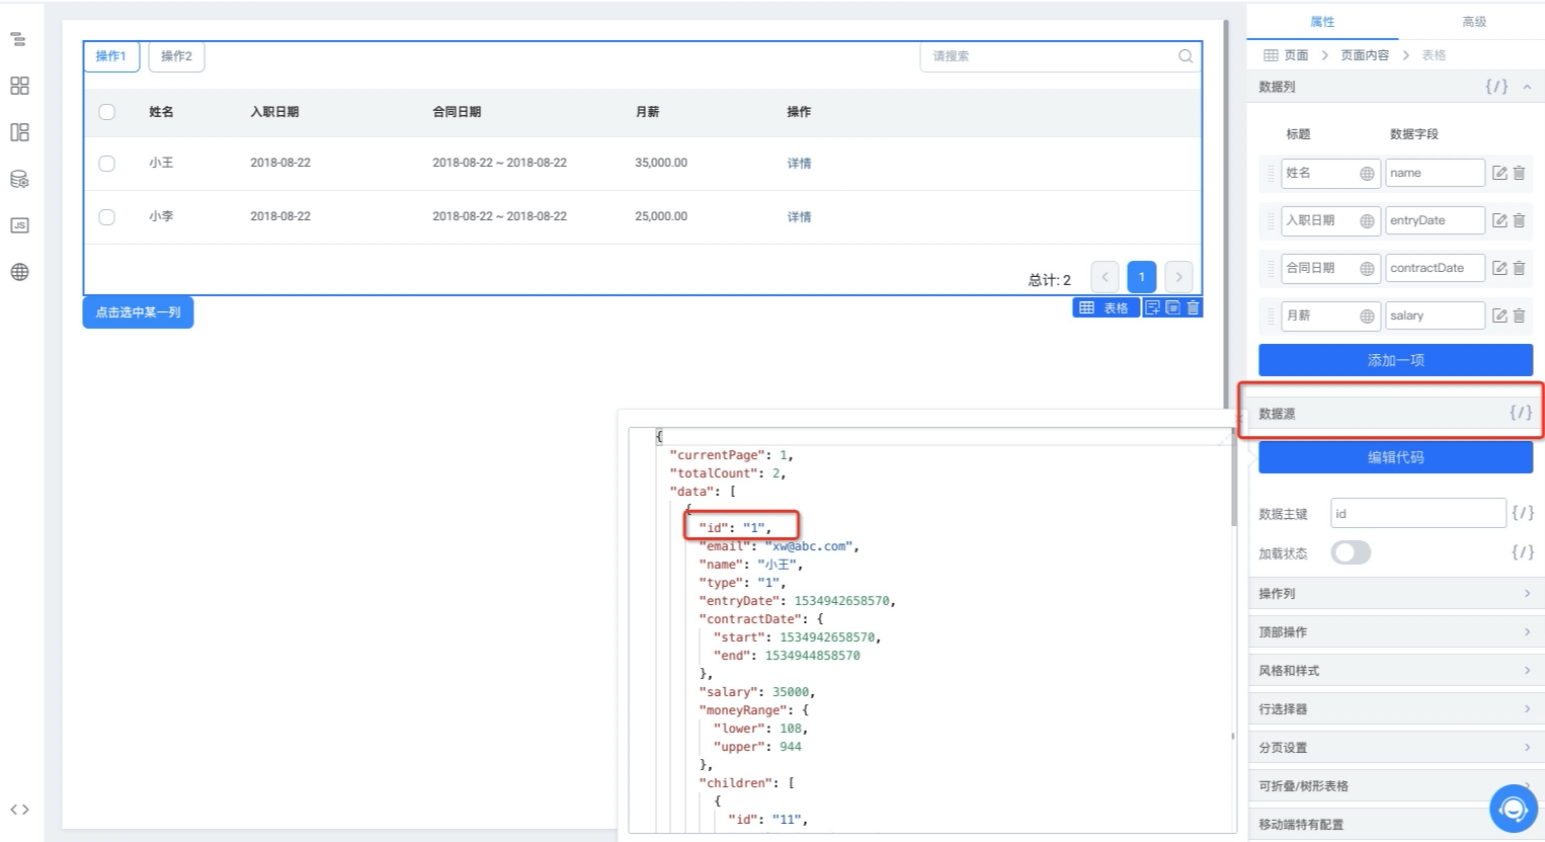Open the data source icon in sidebar
Screen dimensions: 1545x842
(19, 179)
